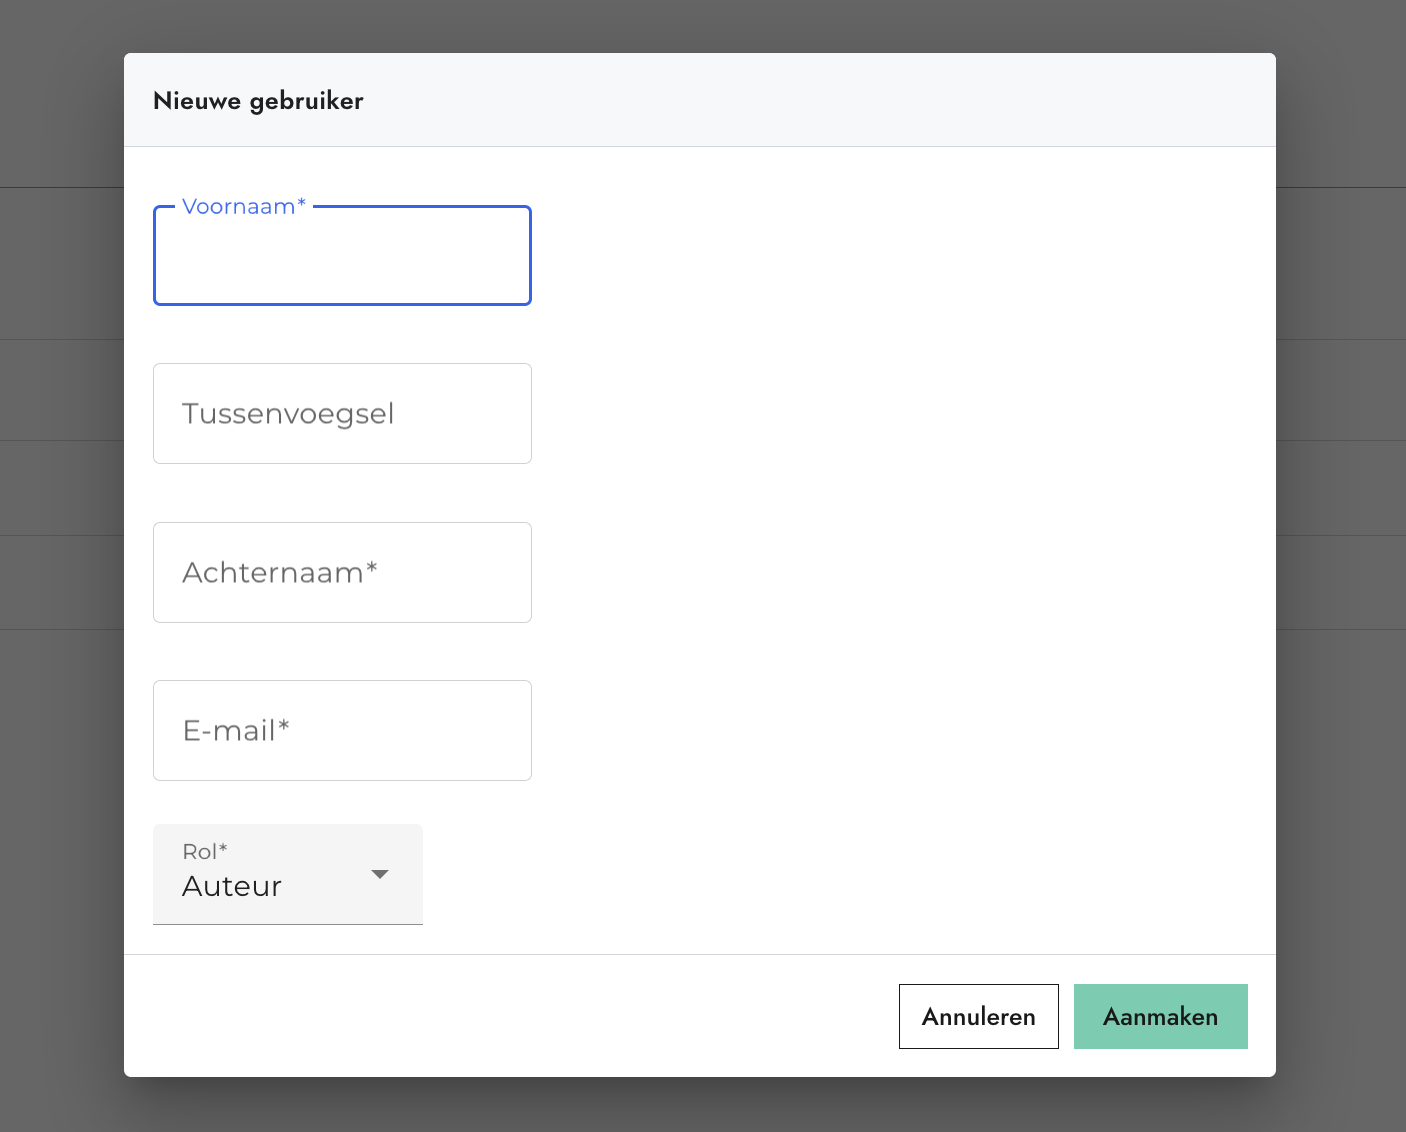Click the Nieuwe gebruiker dialog title
Viewport: 1406px width, 1132px height.
(x=258, y=101)
